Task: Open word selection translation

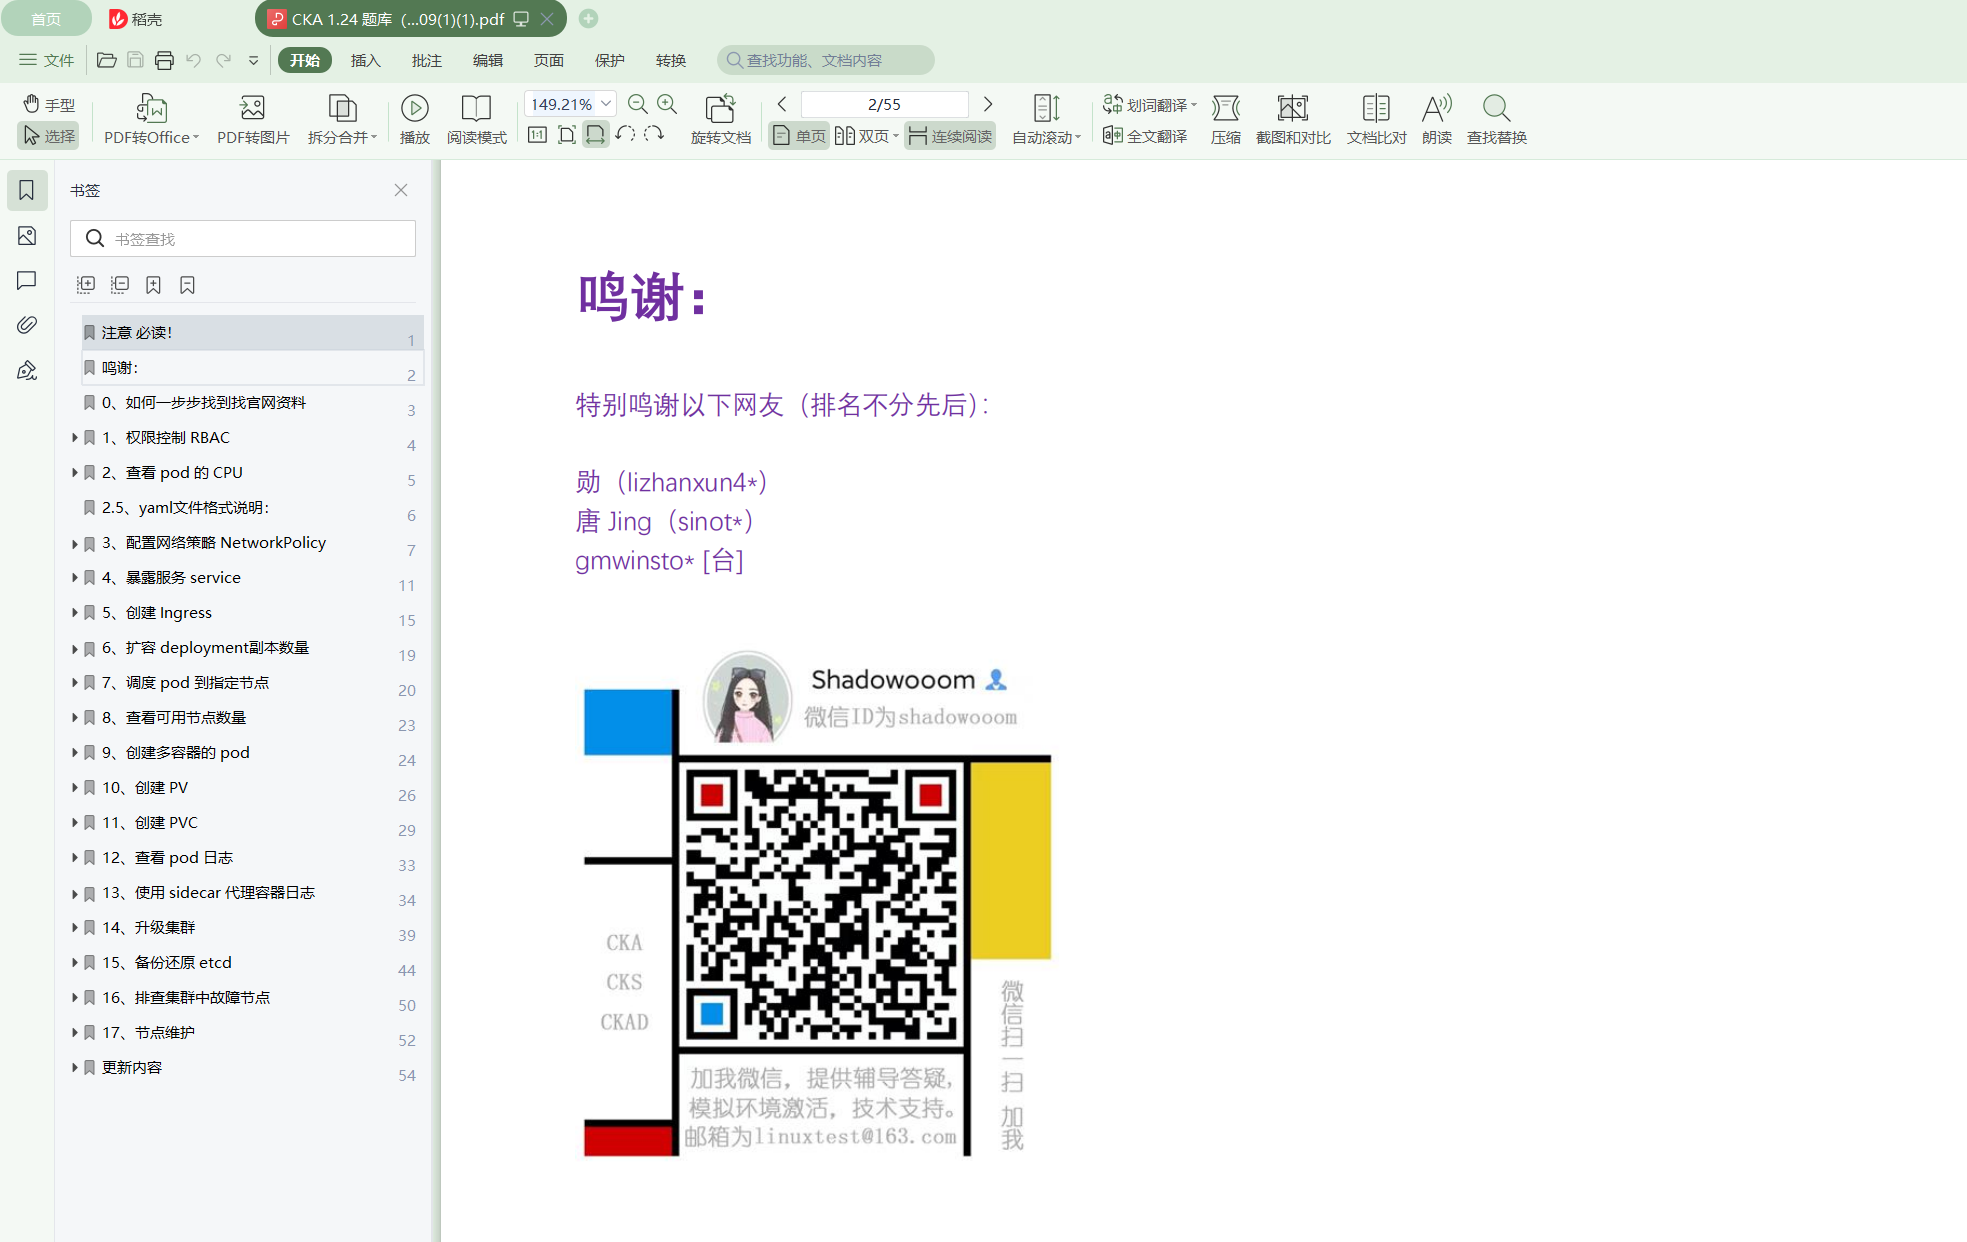Action: (1149, 104)
